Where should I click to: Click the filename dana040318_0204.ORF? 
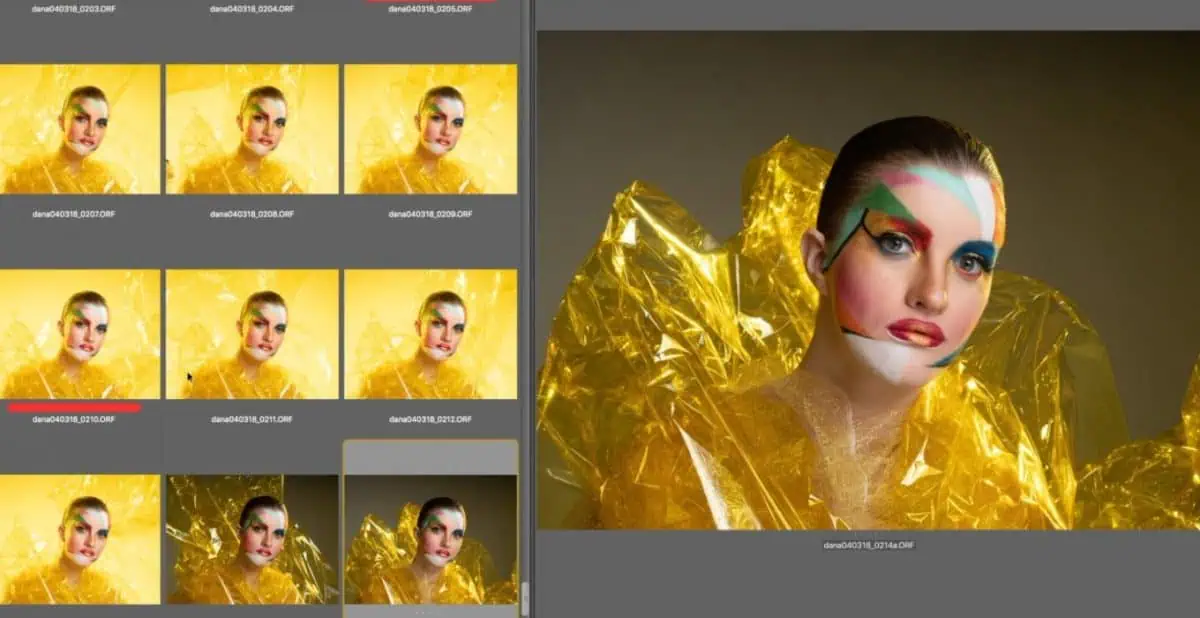252,8
